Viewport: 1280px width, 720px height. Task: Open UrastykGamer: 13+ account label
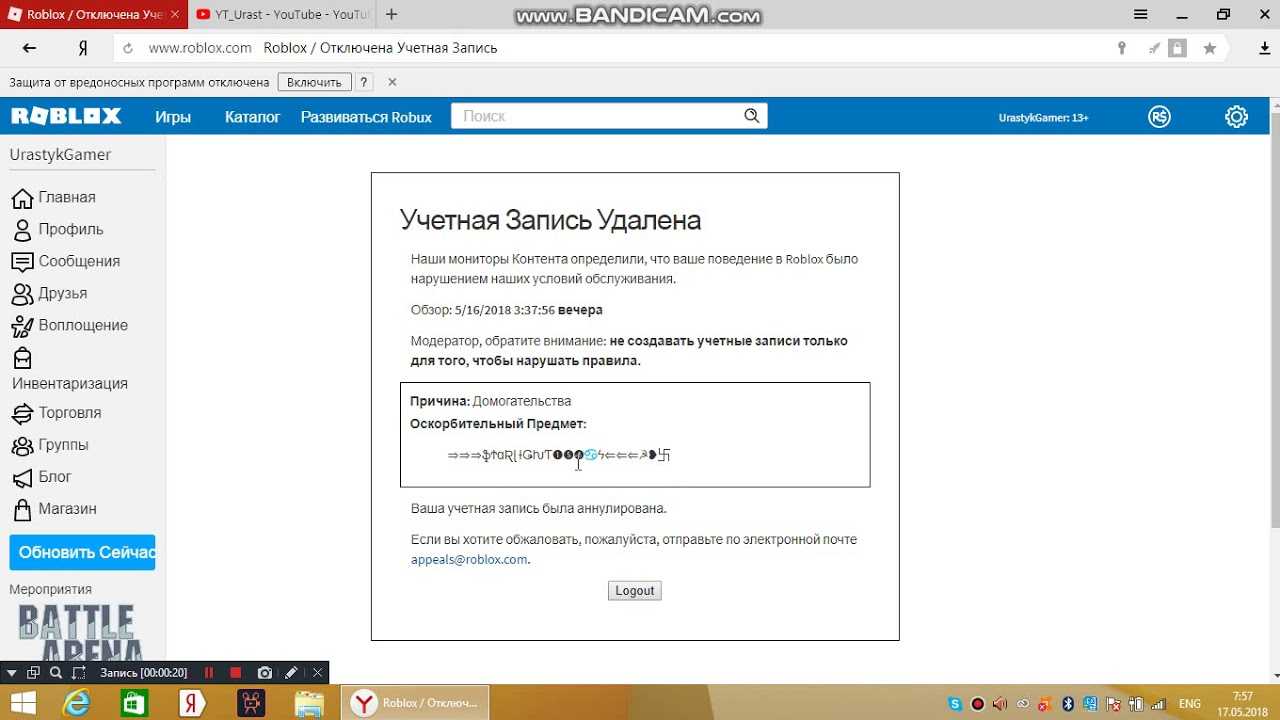pos(1043,118)
